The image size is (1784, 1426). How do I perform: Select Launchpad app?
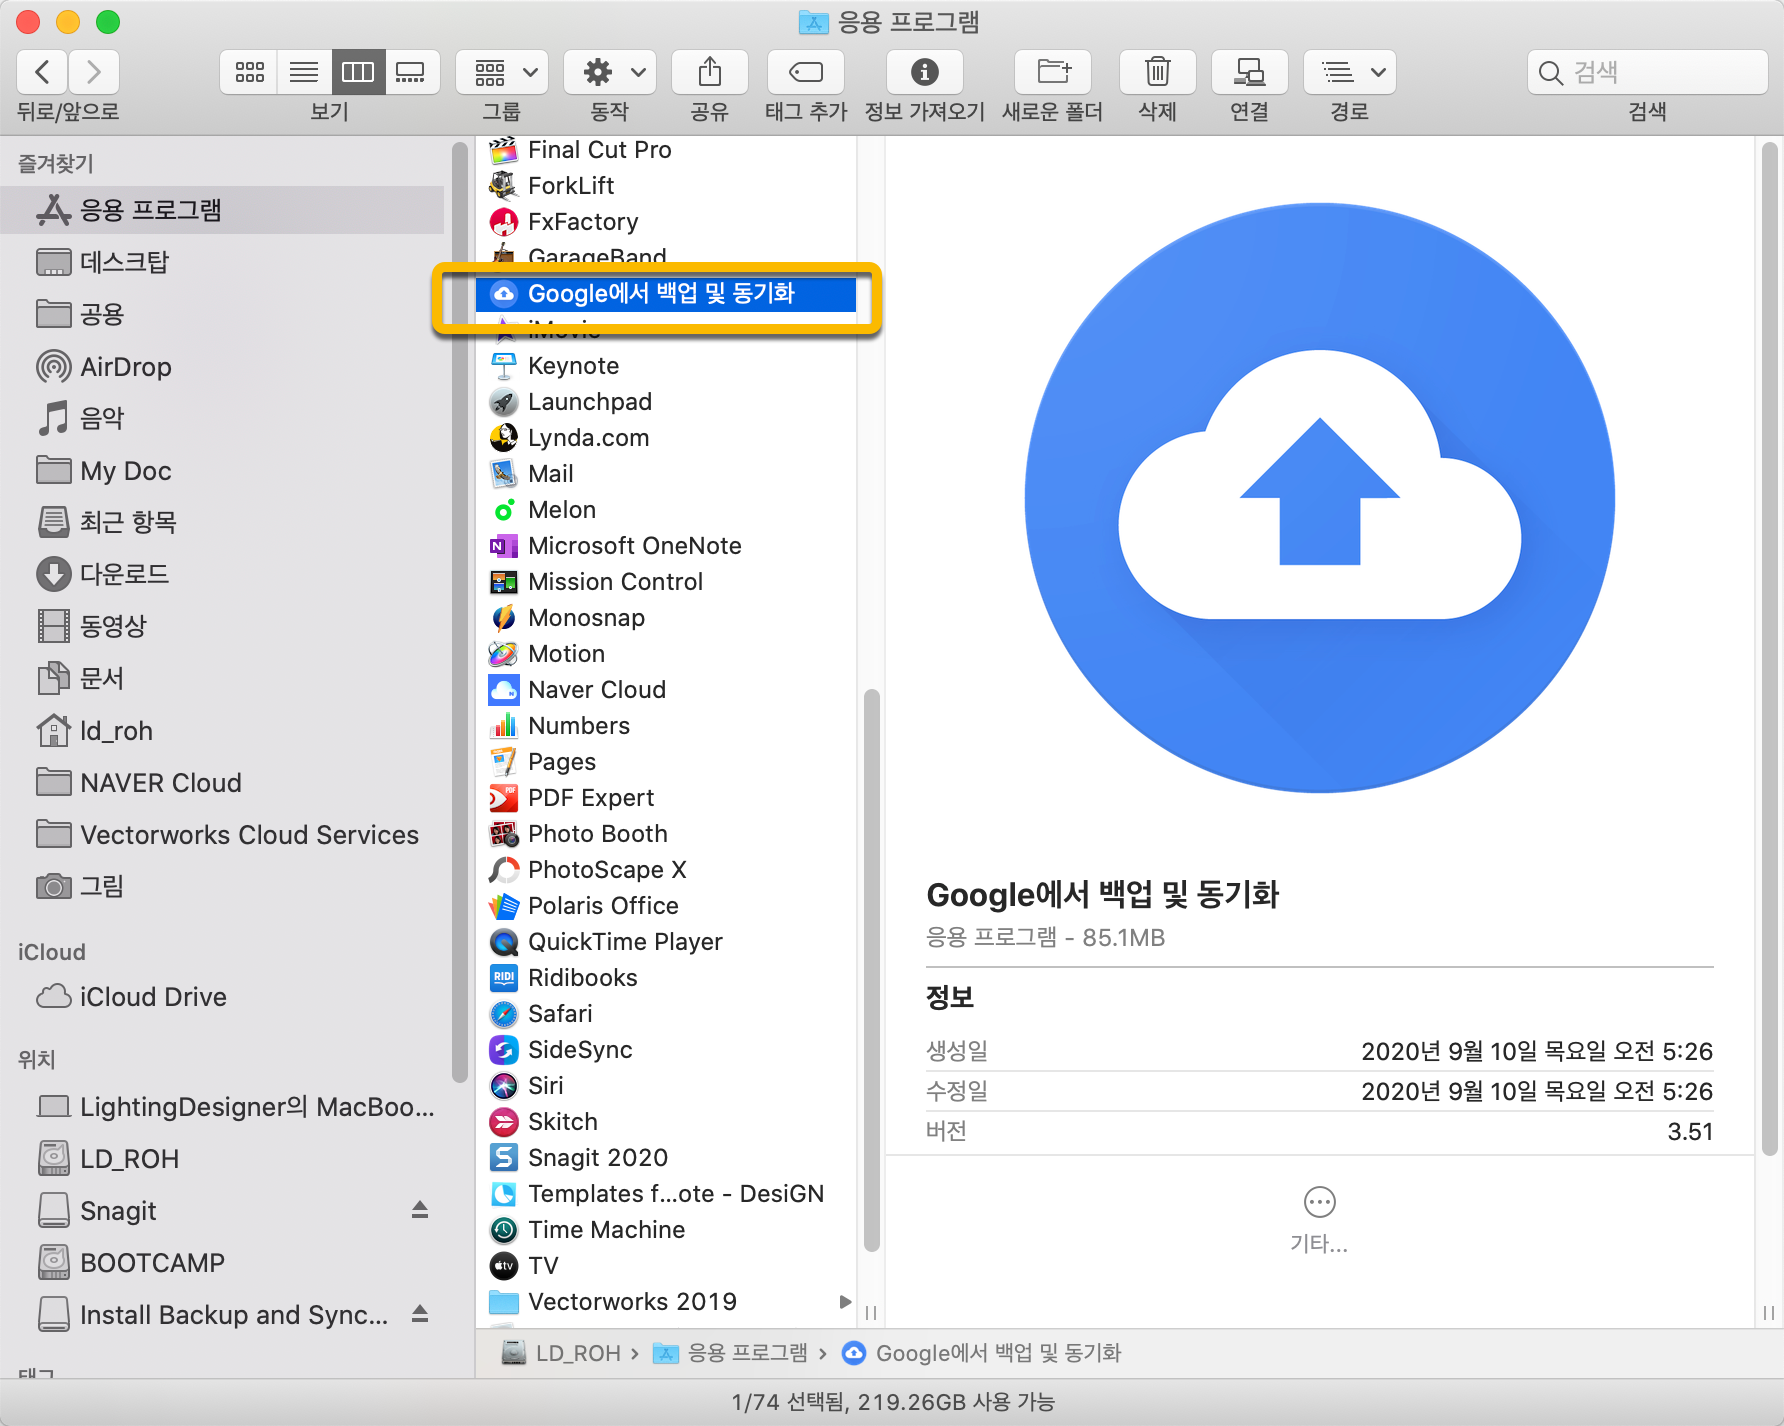(666, 402)
